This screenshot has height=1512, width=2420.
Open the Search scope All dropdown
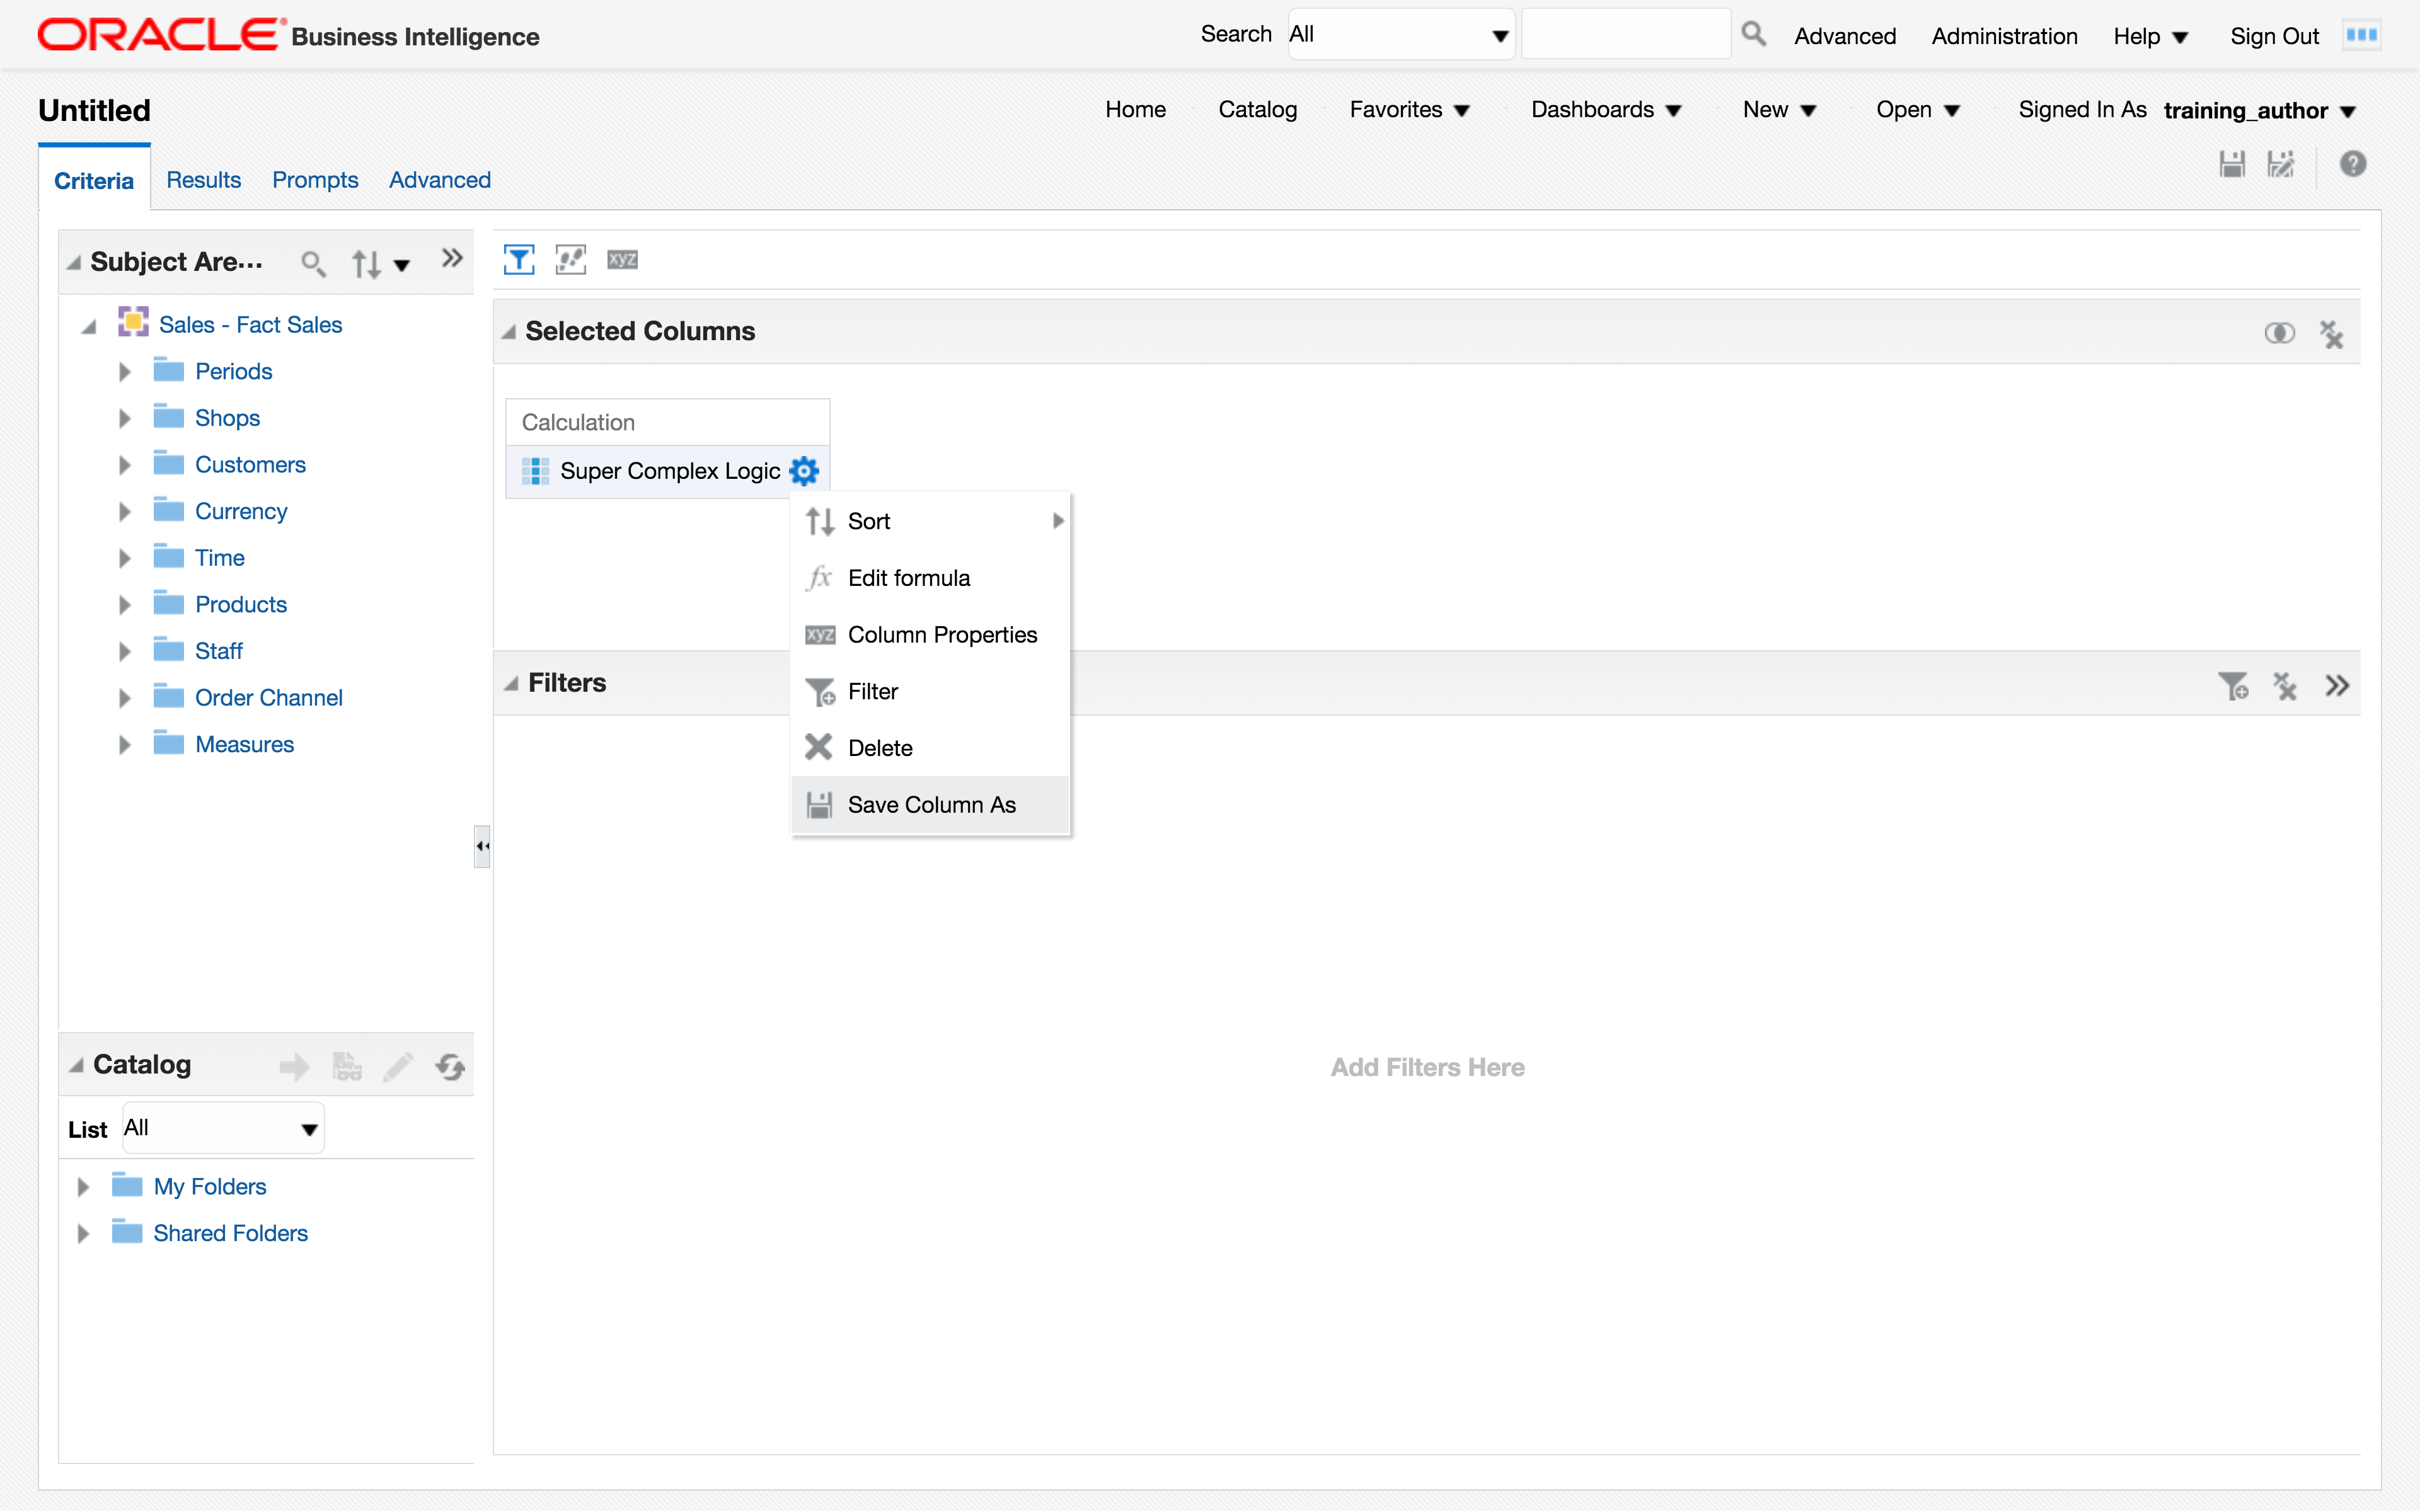(1400, 35)
